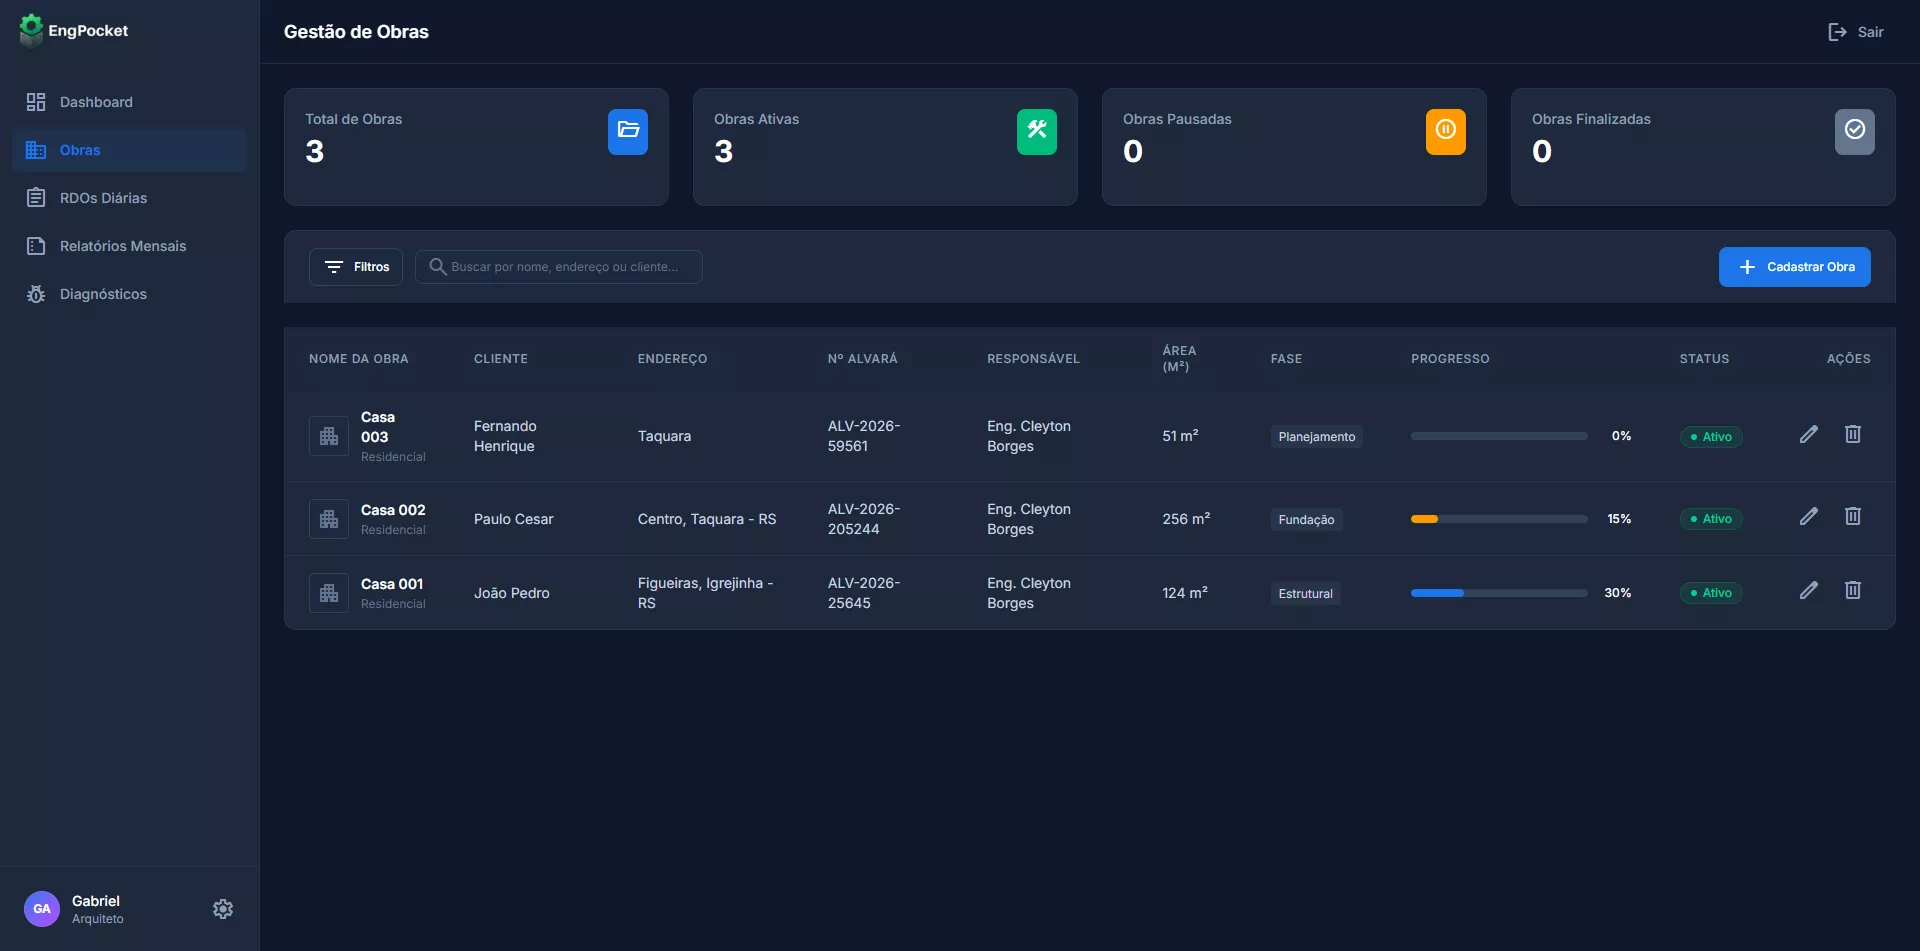Delete Casa 003 with the trash icon
This screenshot has width=1920, height=951.
(x=1852, y=434)
